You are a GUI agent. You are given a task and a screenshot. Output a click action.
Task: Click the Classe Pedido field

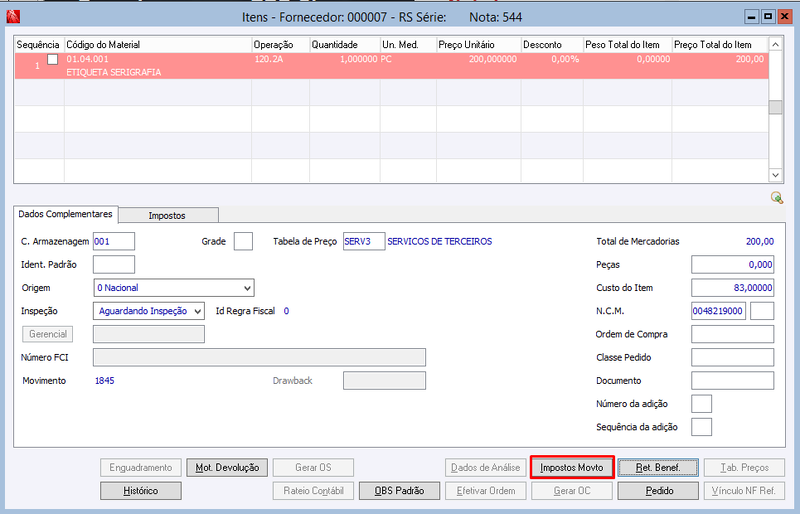(733, 357)
